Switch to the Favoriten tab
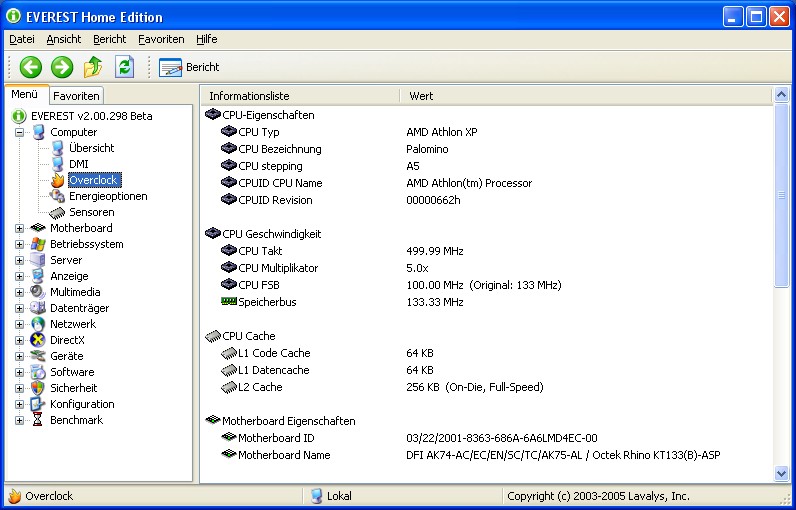Screen dimensions: 796x510 point(76,96)
